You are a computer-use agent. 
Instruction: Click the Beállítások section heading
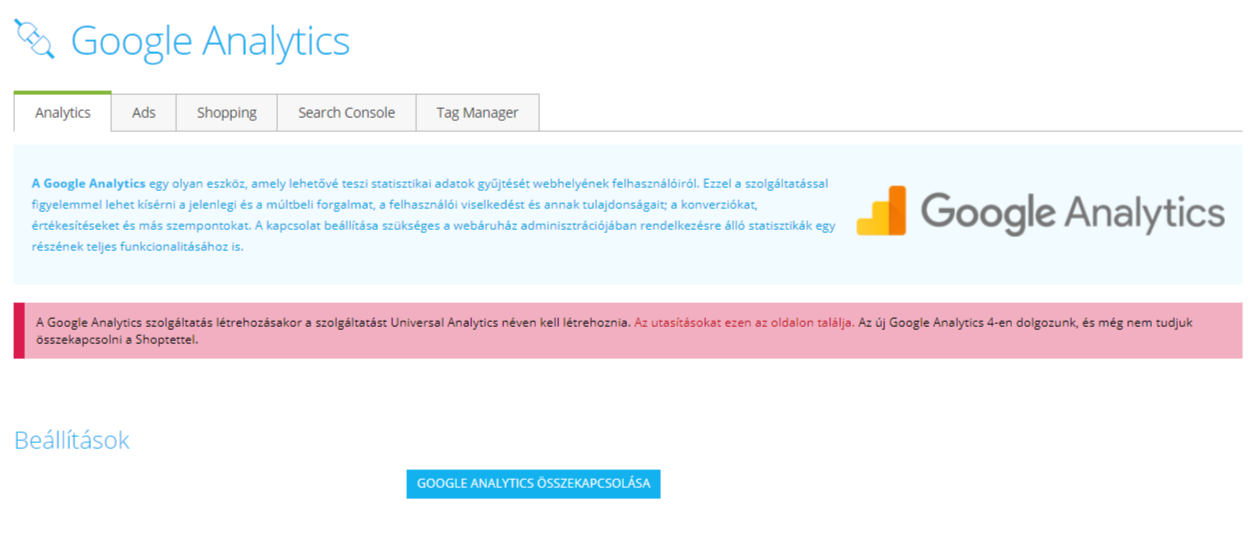click(x=72, y=440)
